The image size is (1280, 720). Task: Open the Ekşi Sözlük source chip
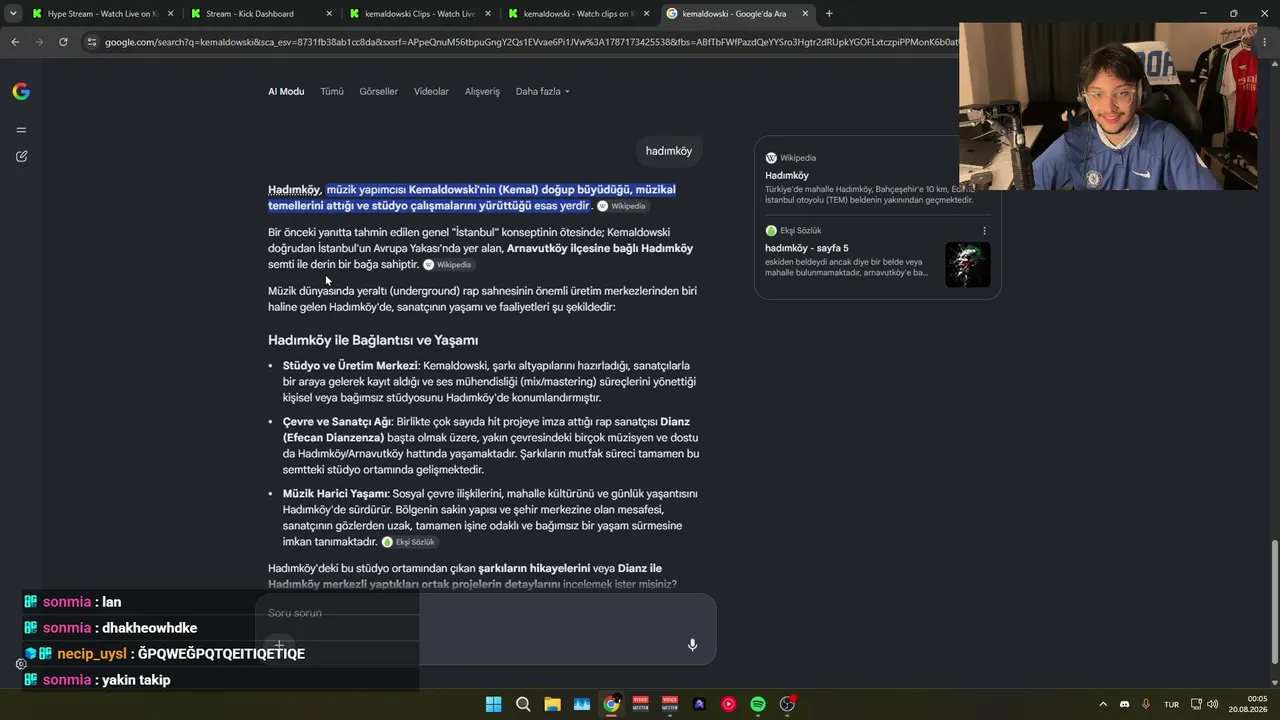[x=408, y=542]
